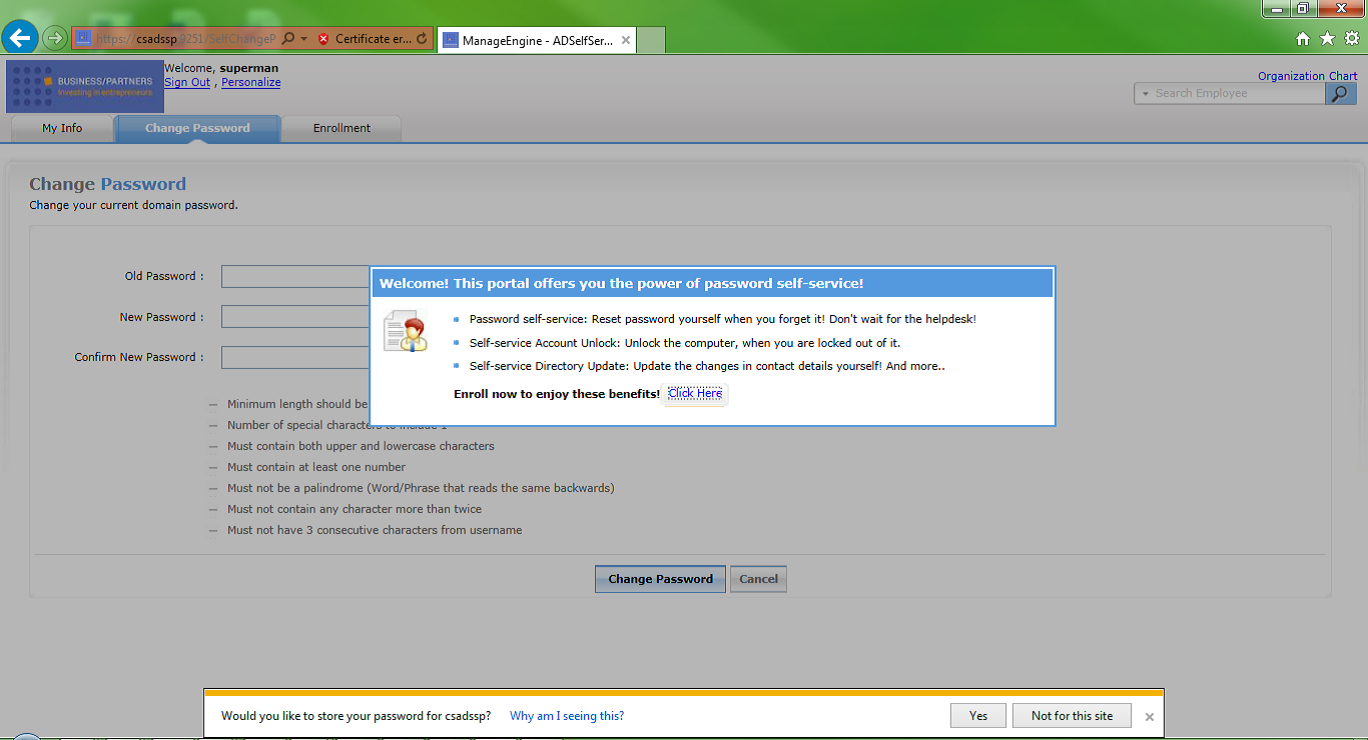Expand the address bar dropdown arrow
This screenshot has height=740, width=1368.
coord(304,39)
